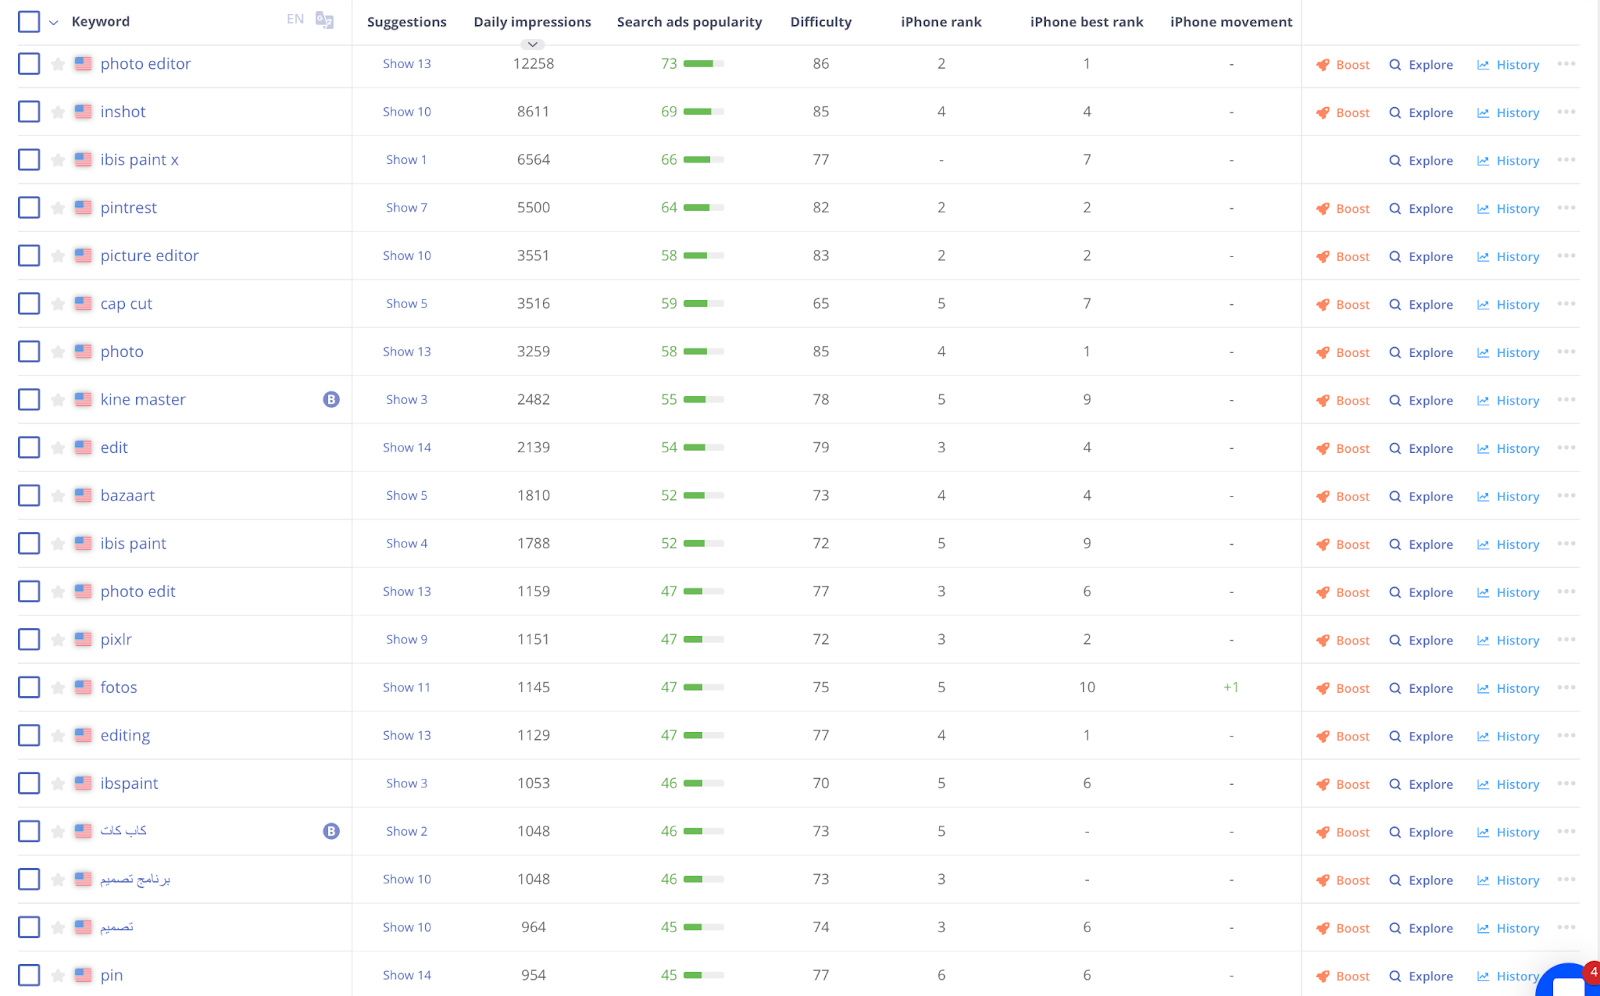Screen dimensions: 1600x996
Task: Open more options menu for 'inshot' row
Action: click(x=1566, y=112)
